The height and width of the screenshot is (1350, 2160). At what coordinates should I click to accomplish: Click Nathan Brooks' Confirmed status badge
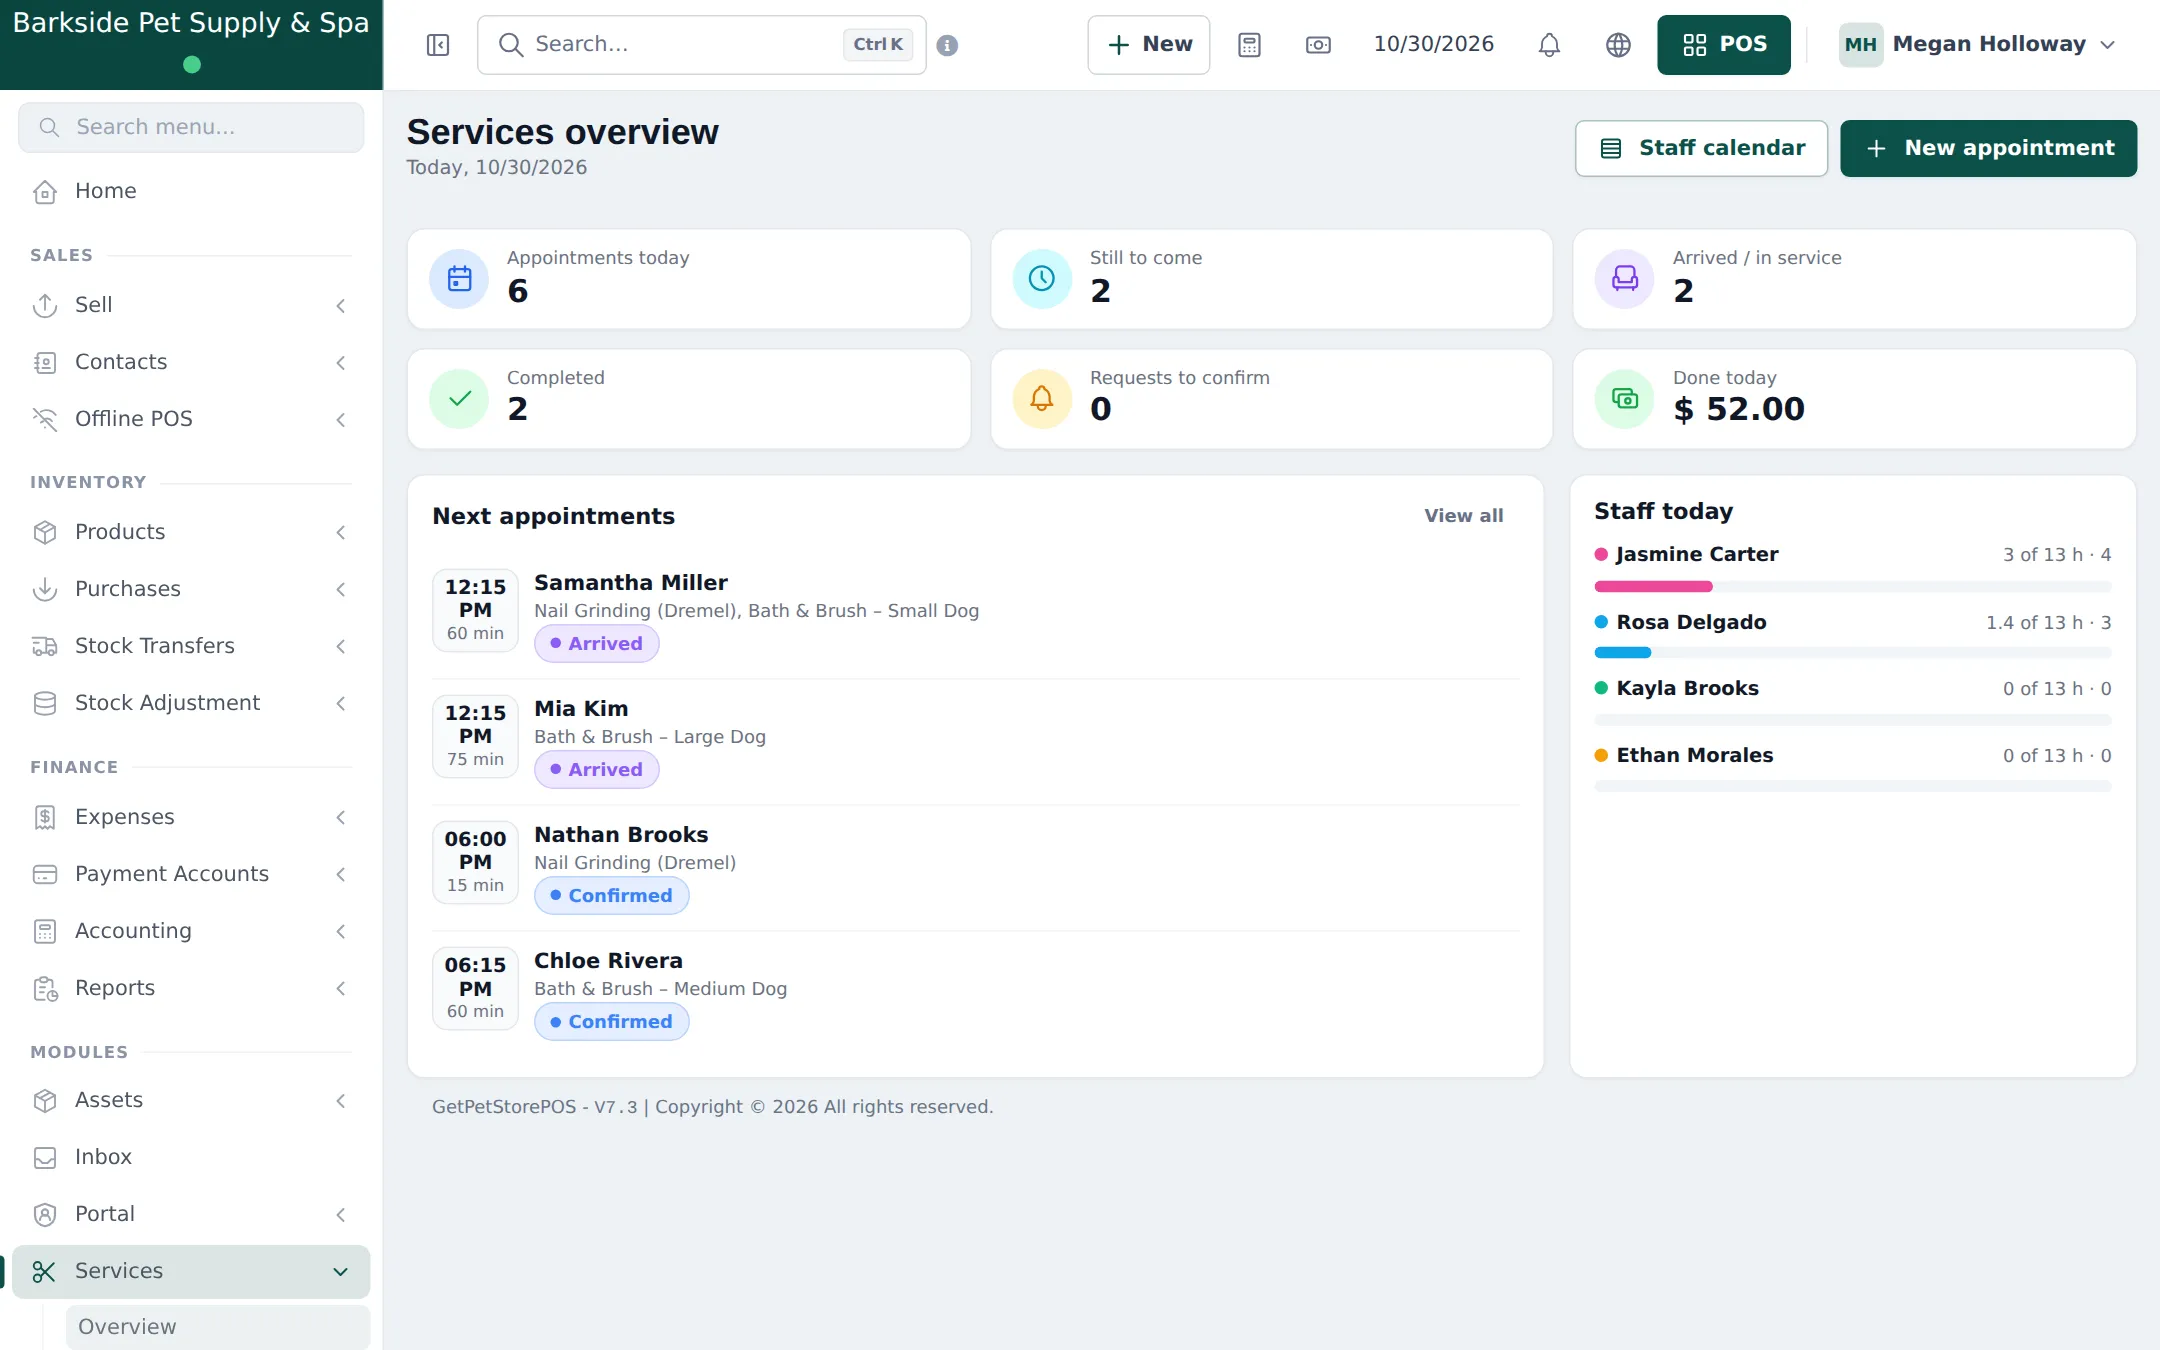click(611, 896)
